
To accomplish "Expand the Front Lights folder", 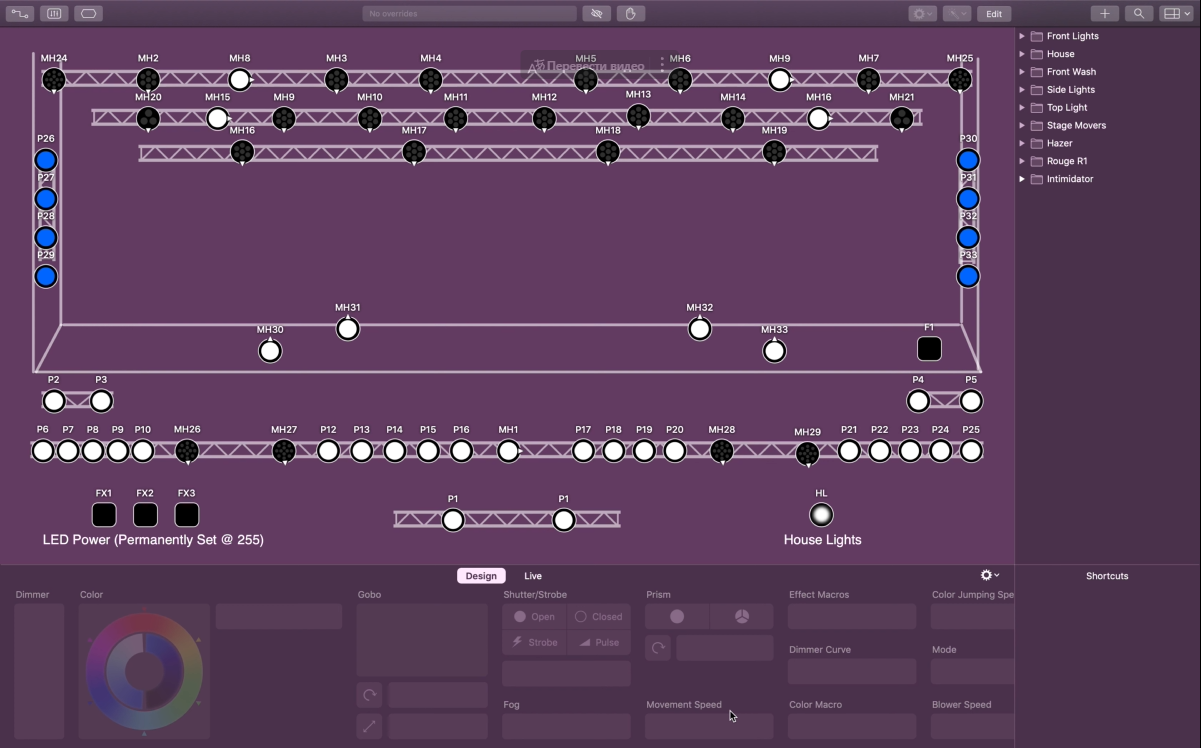I will [1022, 36].
